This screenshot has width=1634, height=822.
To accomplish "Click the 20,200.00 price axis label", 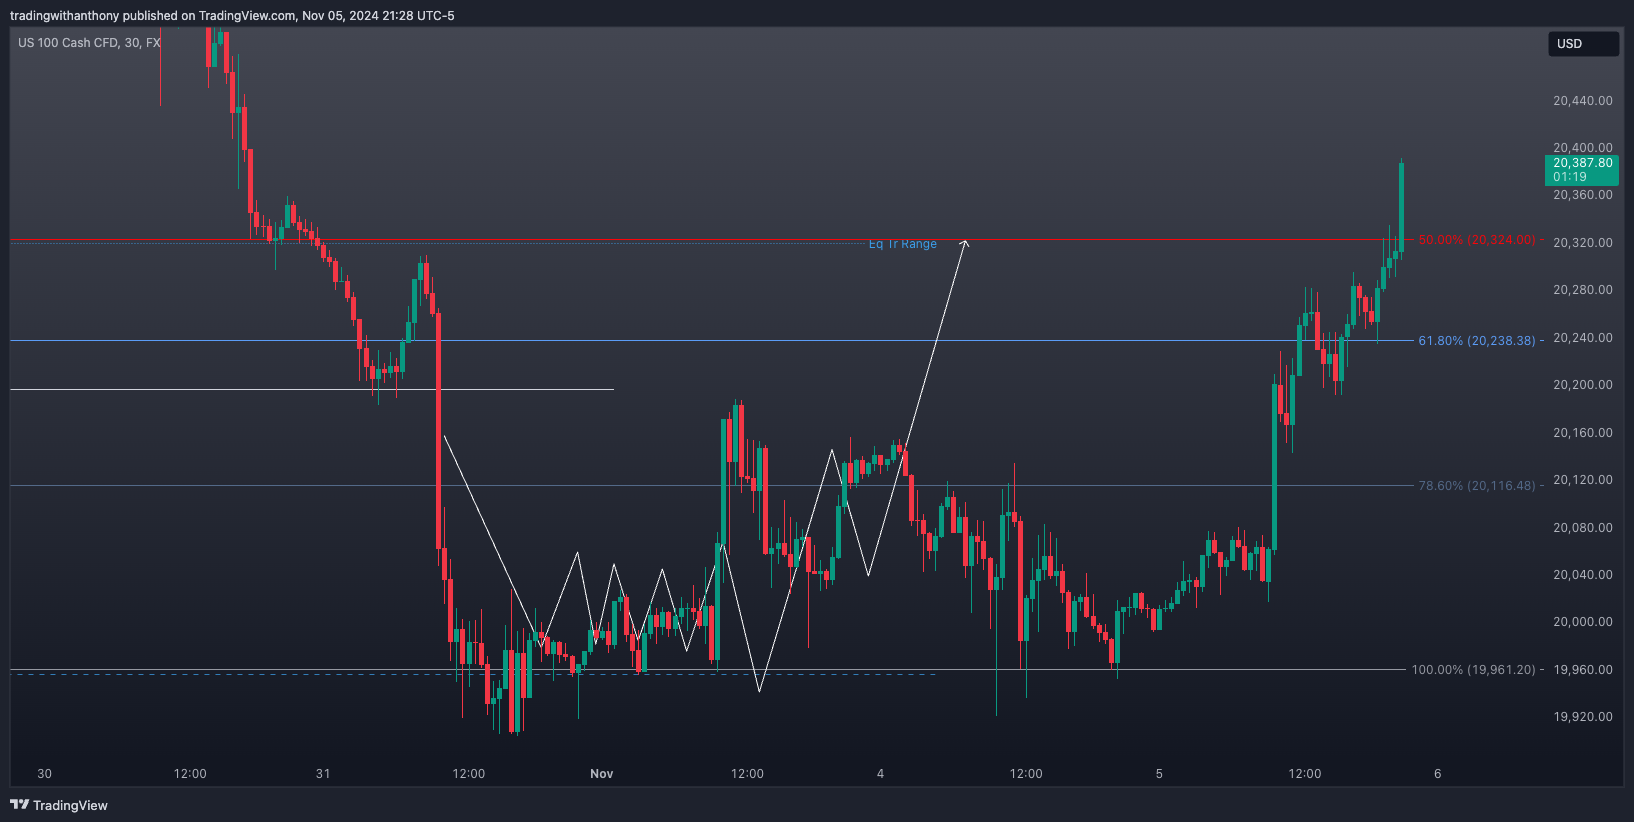I will [1583, 385].
